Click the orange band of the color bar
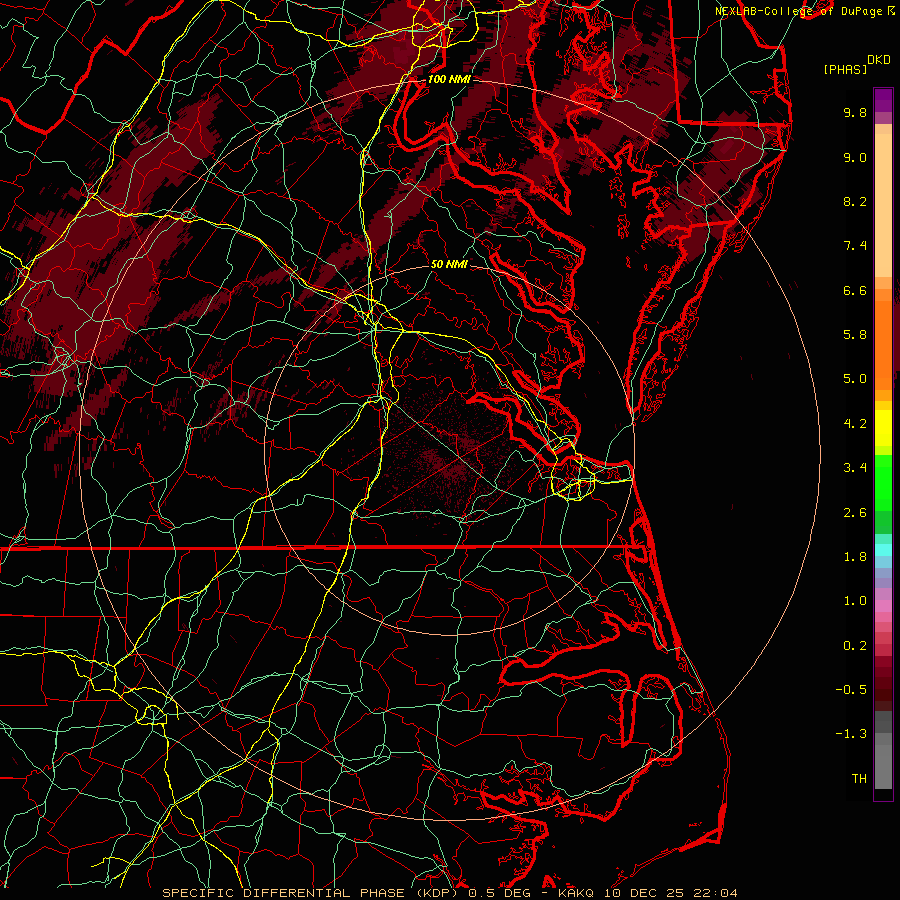Viewport: 900px width, 900px height. 883,344
